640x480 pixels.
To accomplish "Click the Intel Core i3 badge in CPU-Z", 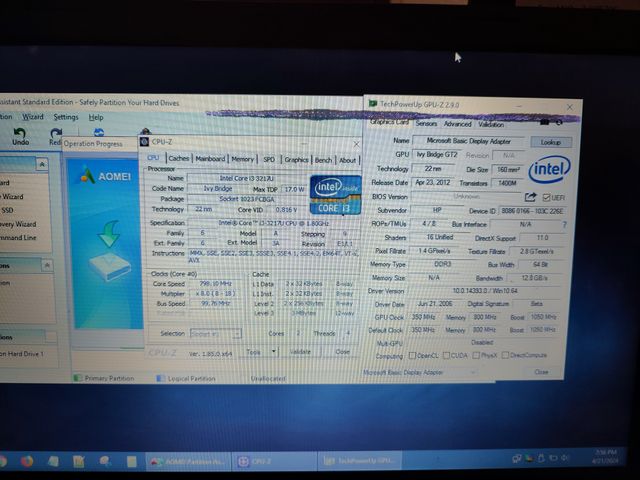I will coord(336,195).
